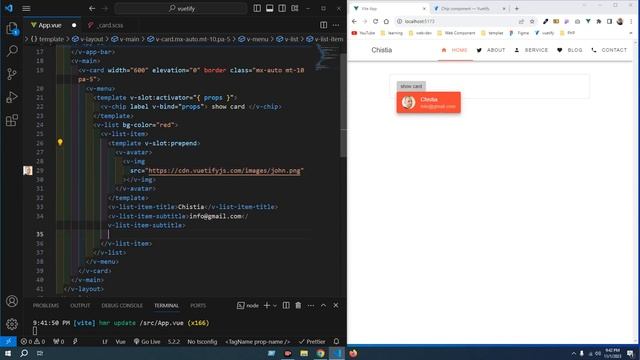Click Go Live in the status bar
This screenshot has width=640, height=360.
(147, 341)
